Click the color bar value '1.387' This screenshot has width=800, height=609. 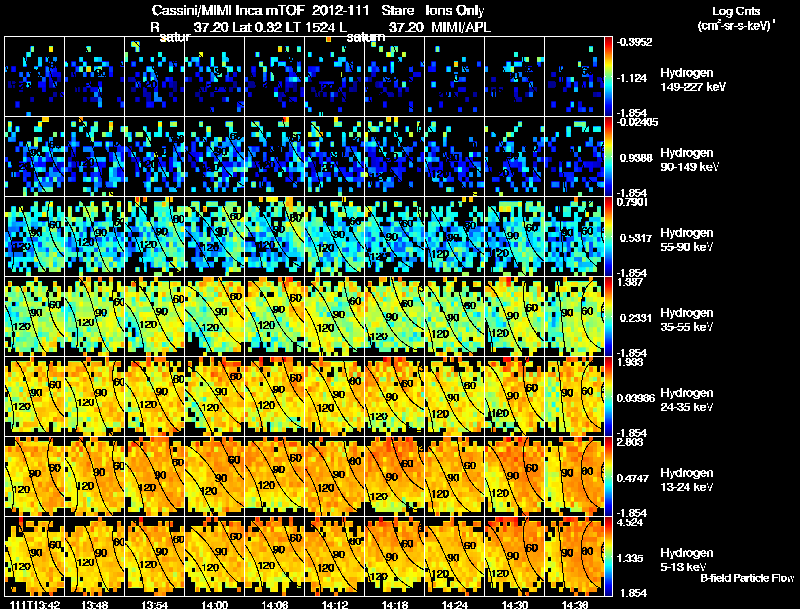[x=630, y=282]
